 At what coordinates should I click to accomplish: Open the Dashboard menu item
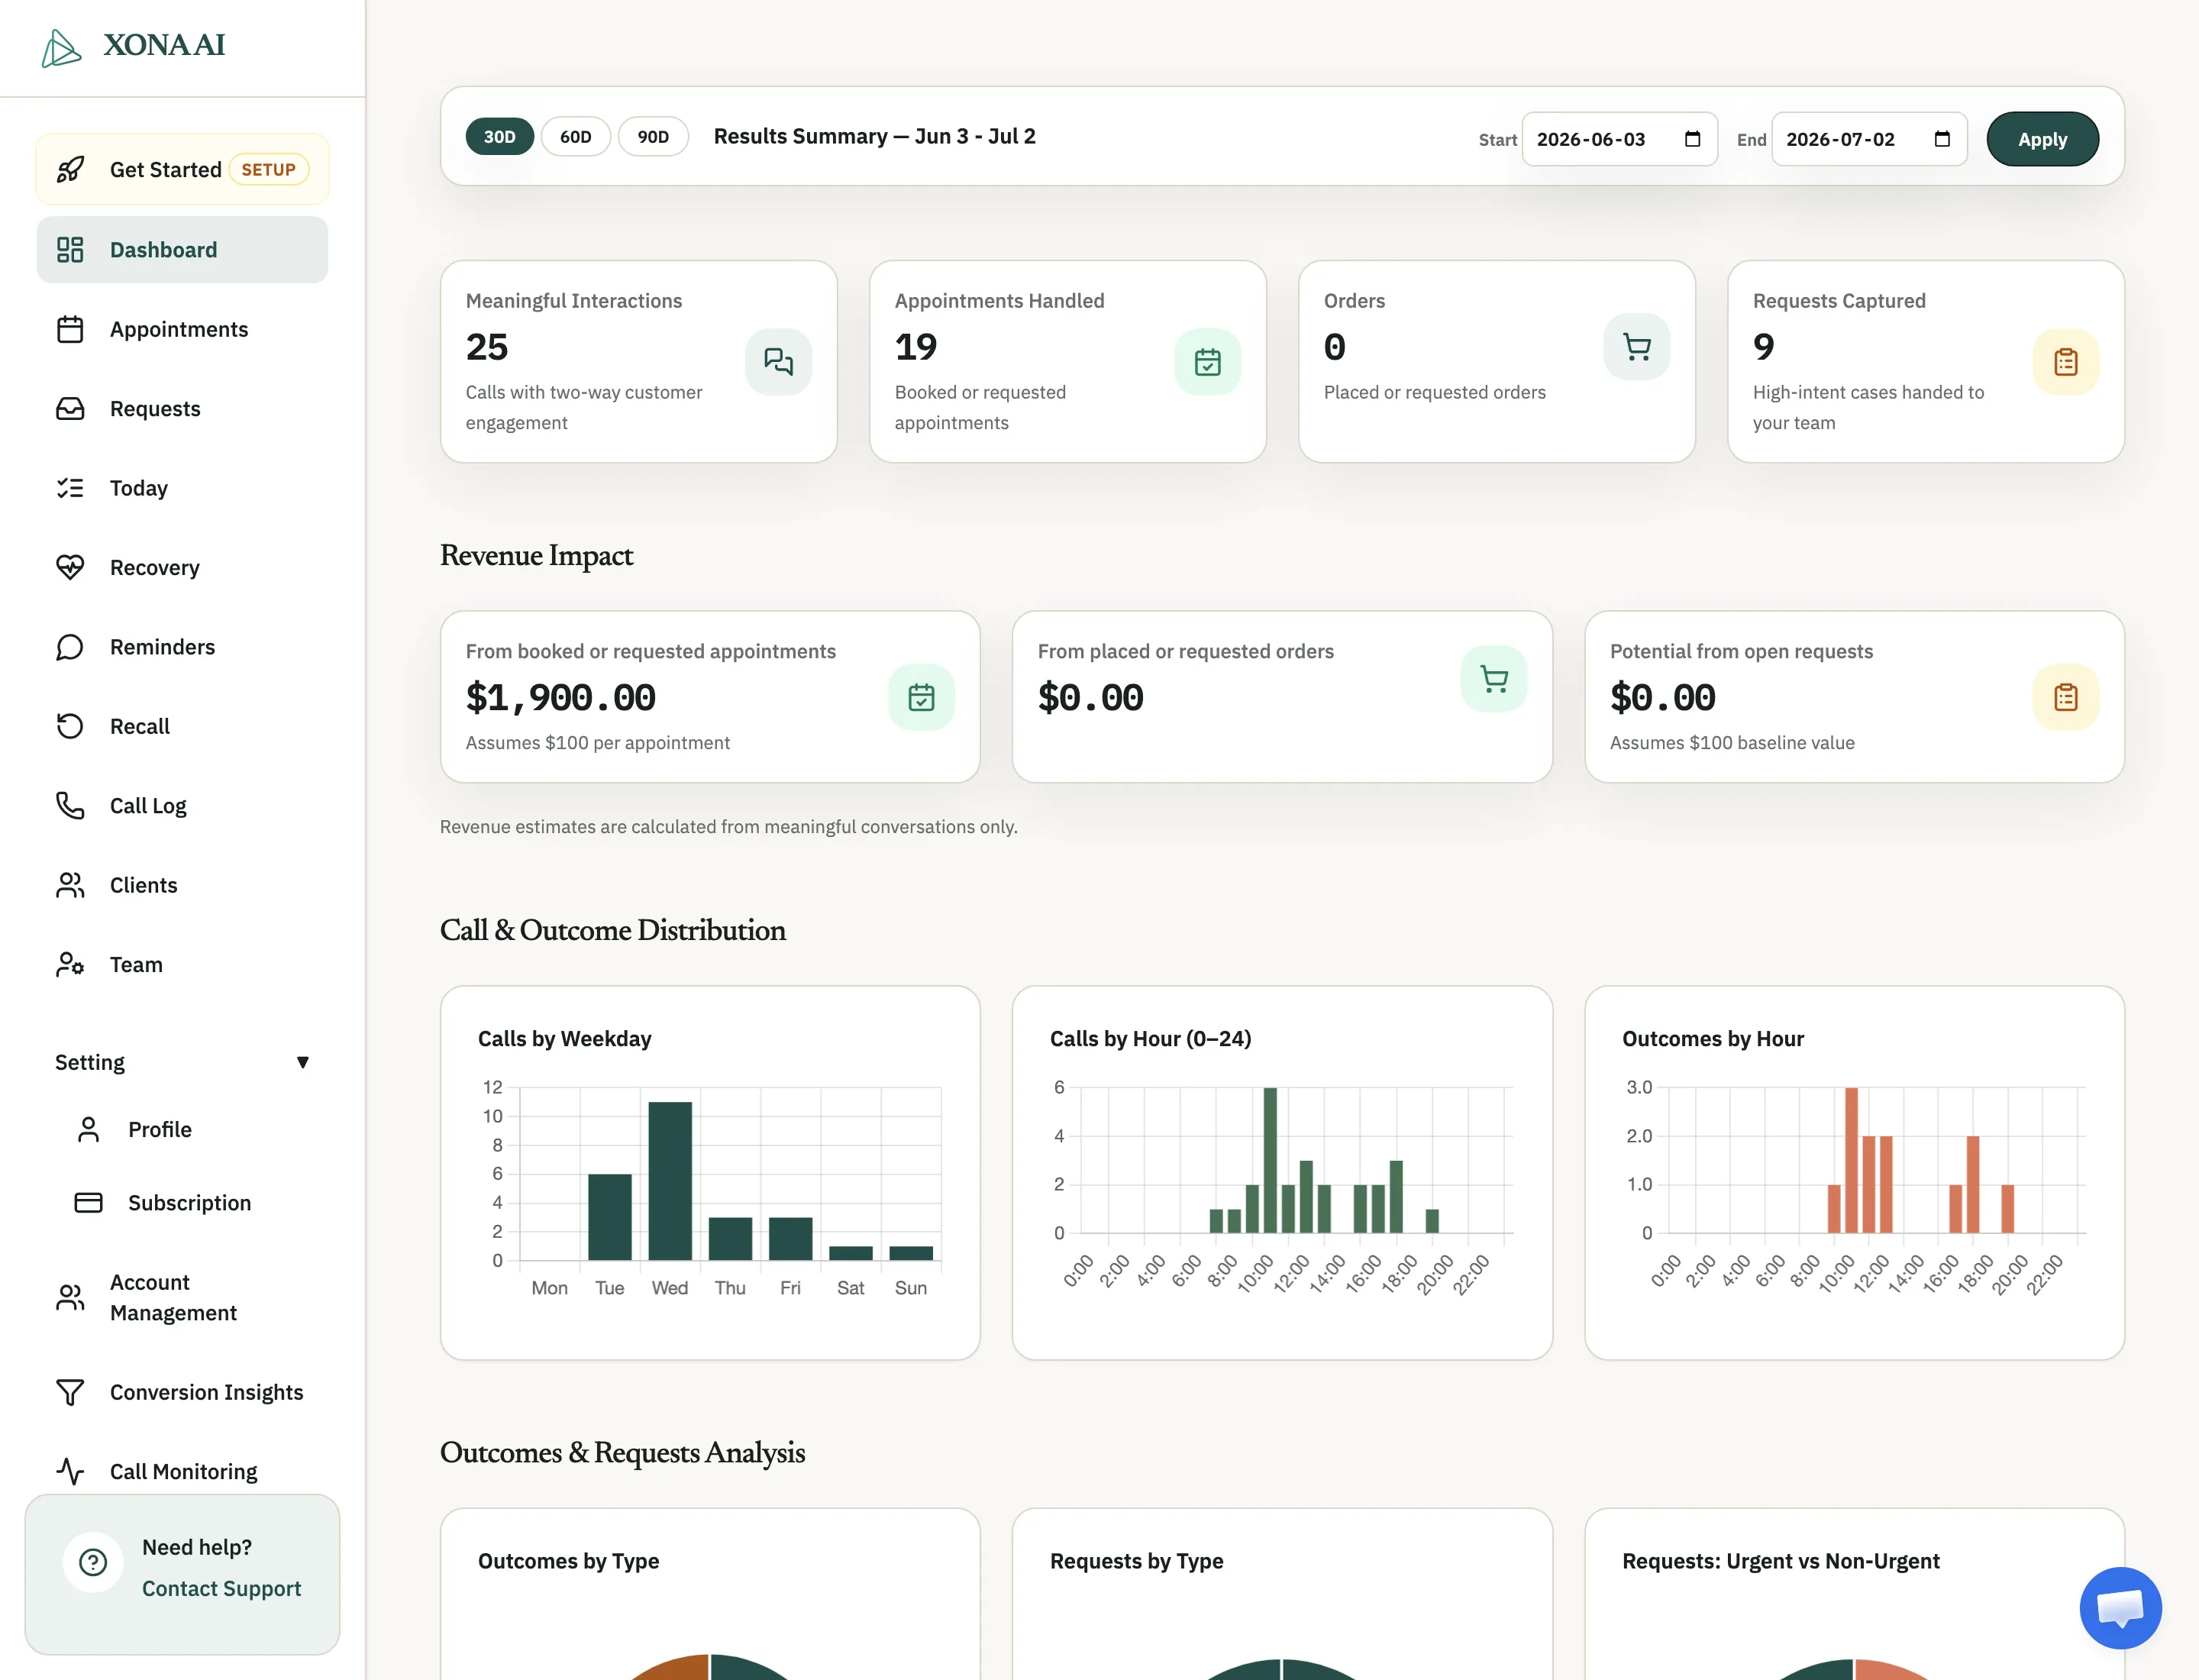tap(182, 249)
